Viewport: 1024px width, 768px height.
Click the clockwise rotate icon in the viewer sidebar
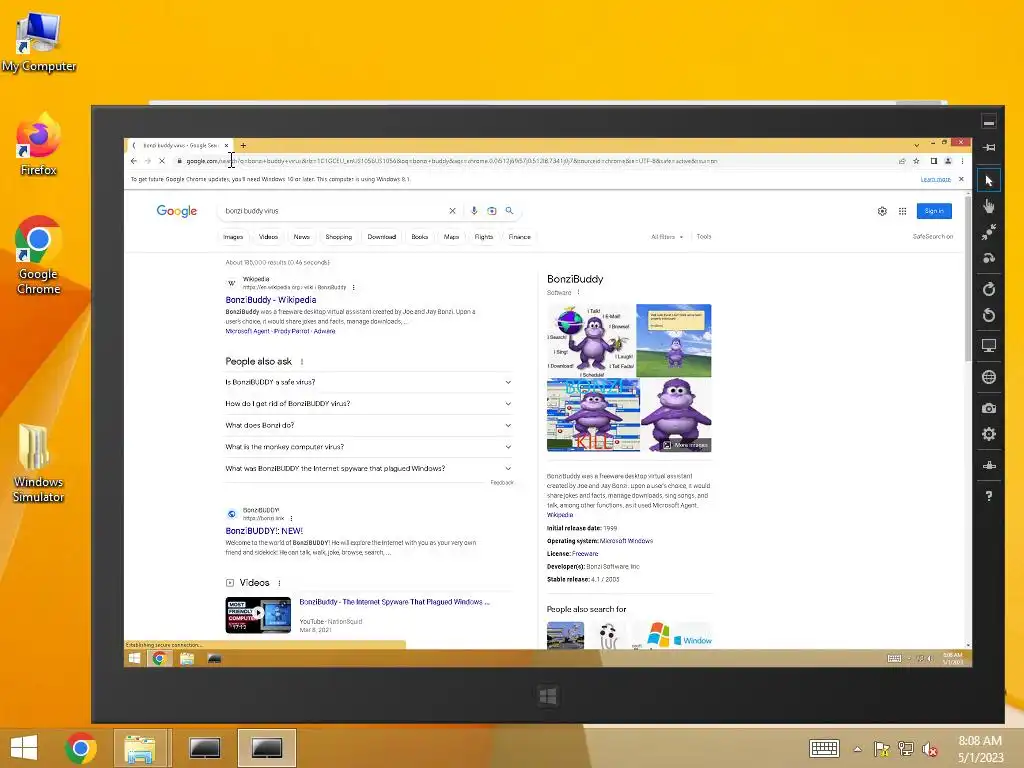tap(989, 289)
